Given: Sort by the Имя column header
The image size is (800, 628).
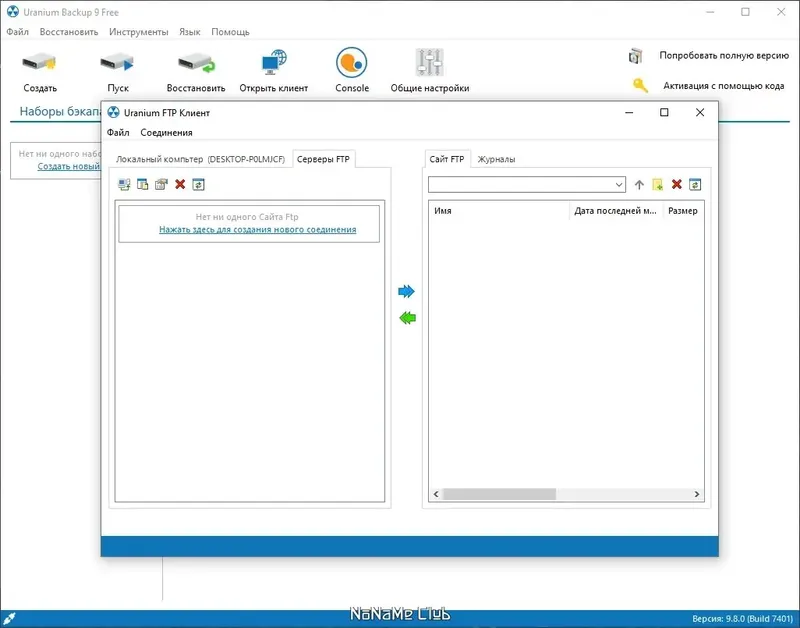Looking at the screenshot, I should coord(499,211).
